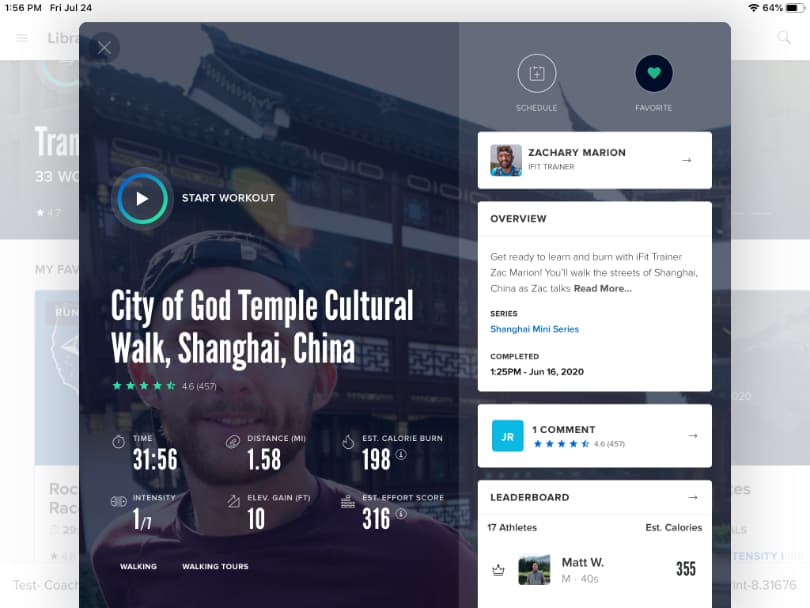Close the workout detail panel
810x608 pixels.
[x=104, y=47]
